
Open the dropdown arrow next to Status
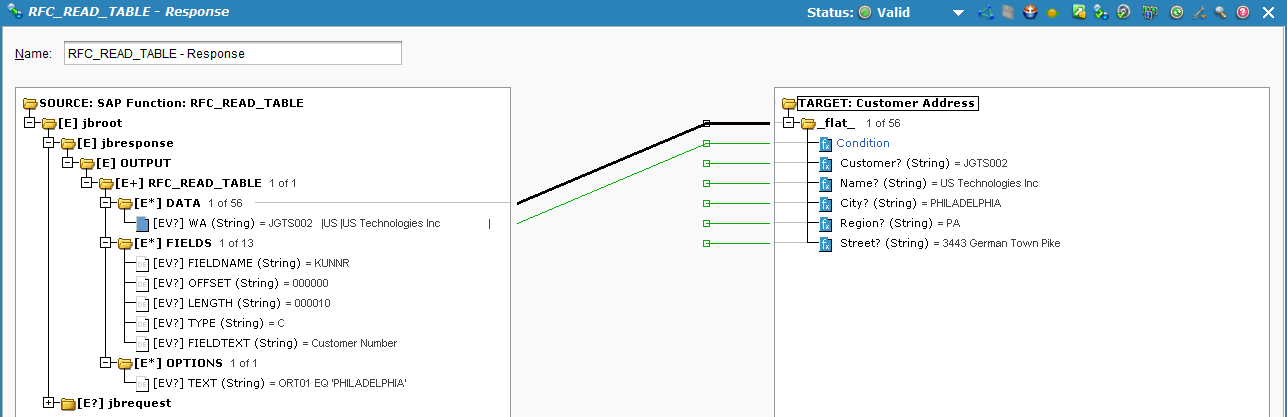point(958,13)
